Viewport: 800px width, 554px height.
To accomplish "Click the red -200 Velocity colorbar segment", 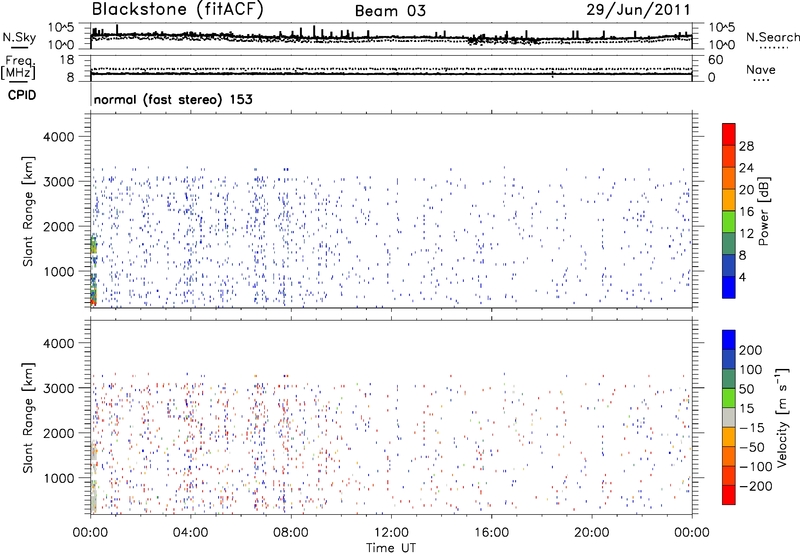I will pyautogui.click(x=729, y=495).
